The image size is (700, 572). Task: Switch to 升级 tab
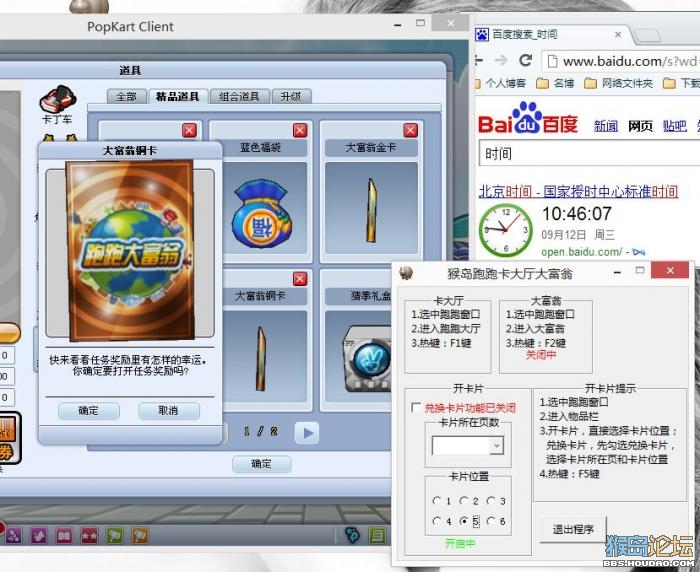pos(291,96)
